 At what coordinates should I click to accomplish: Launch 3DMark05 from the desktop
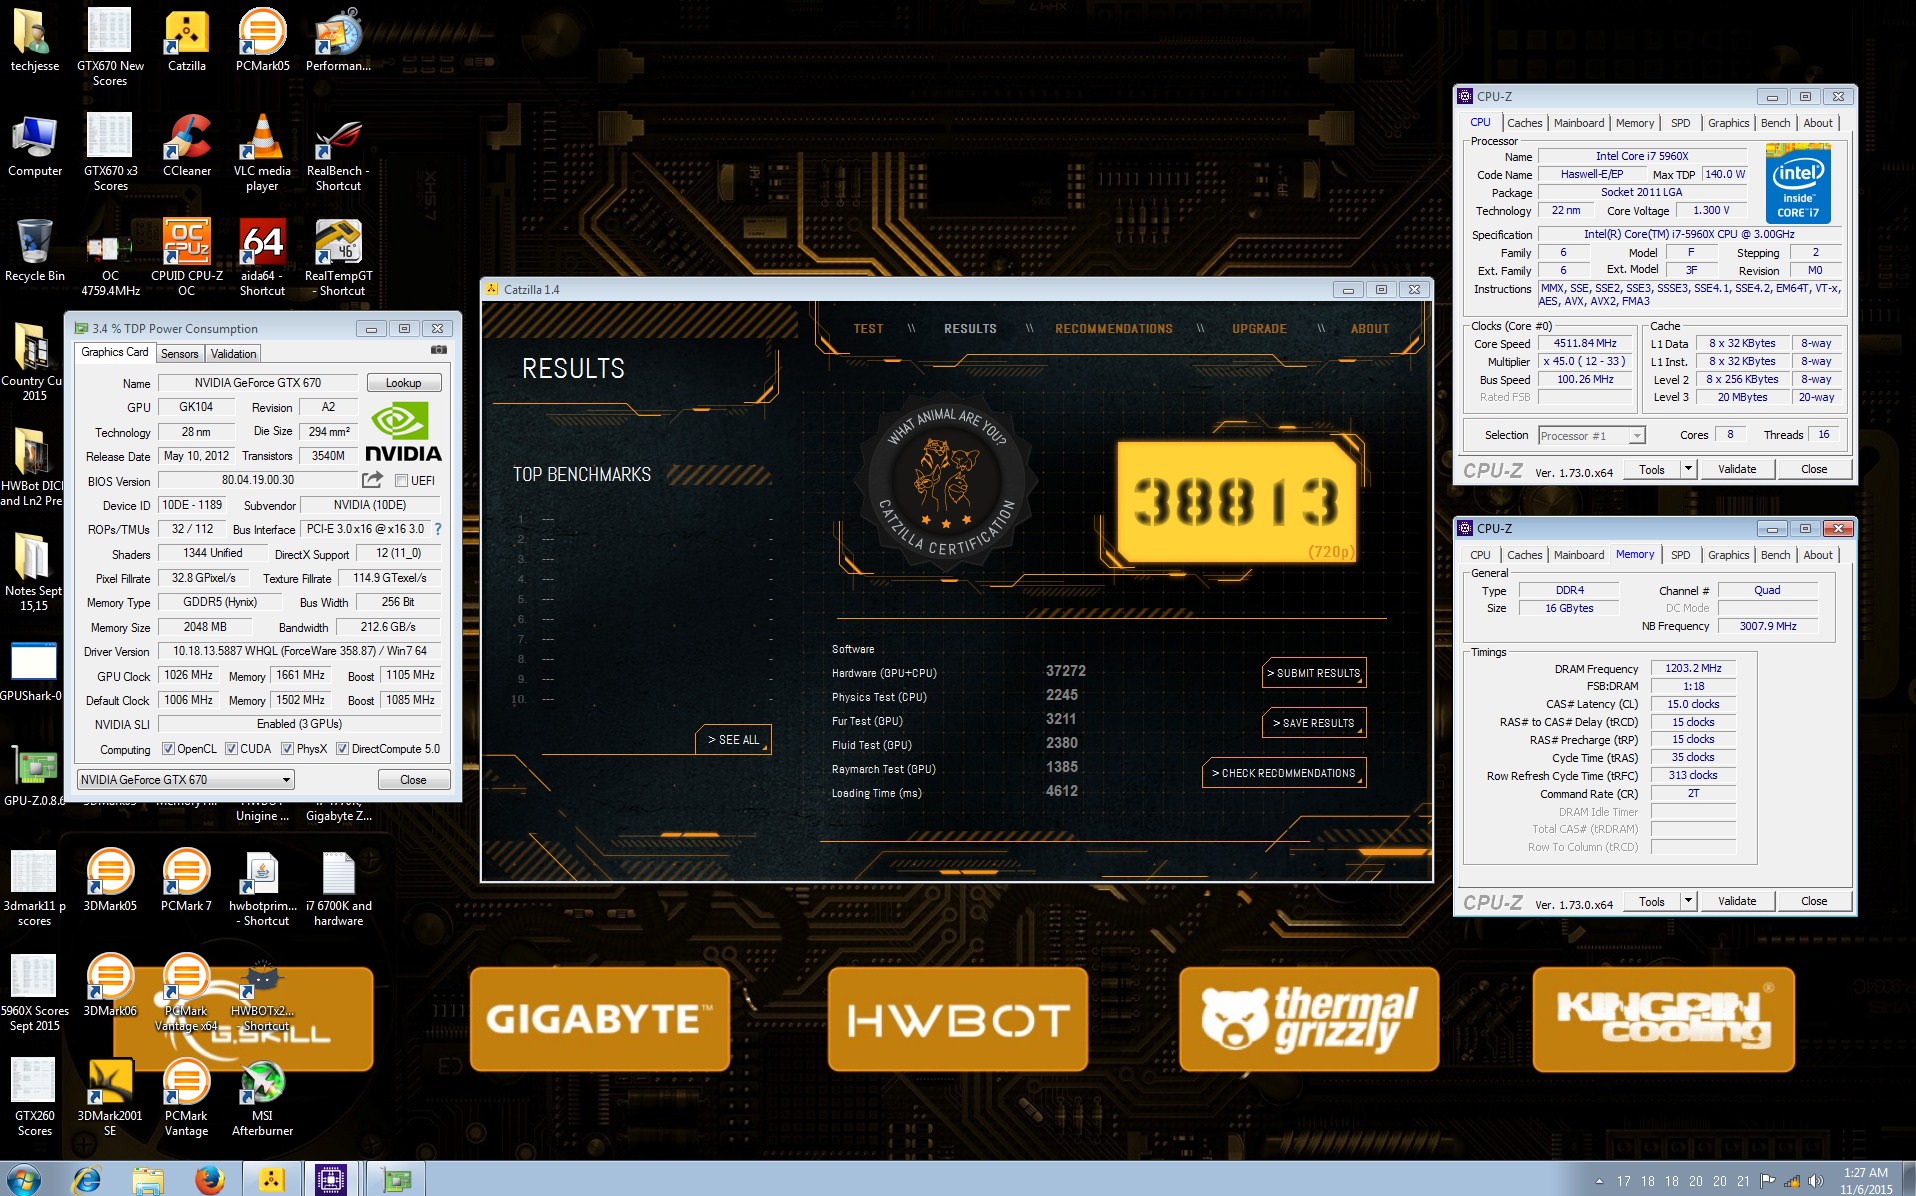tap(110, 881)
